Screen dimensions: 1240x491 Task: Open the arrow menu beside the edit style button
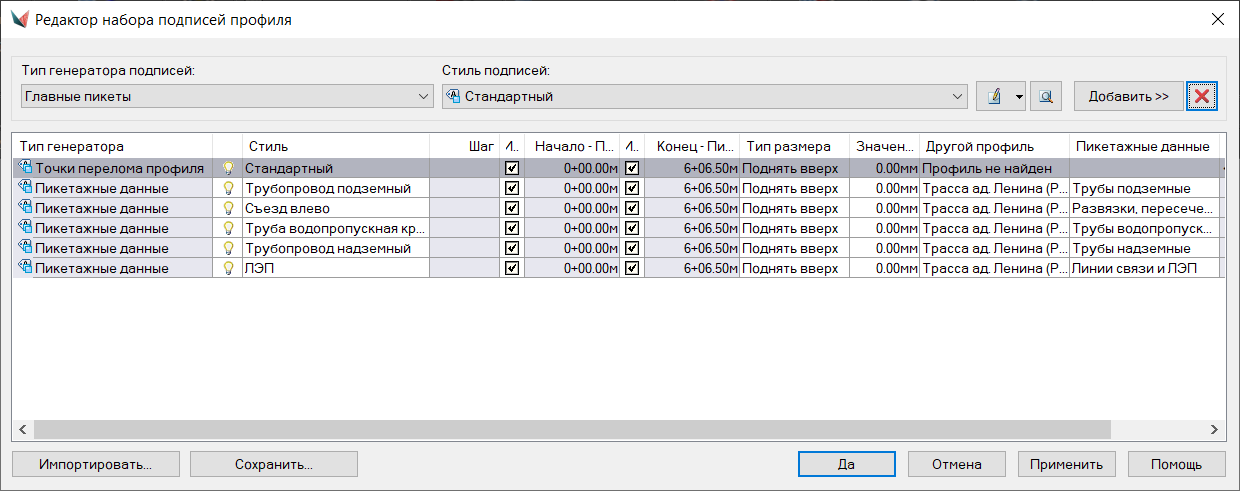(1019, 97)
